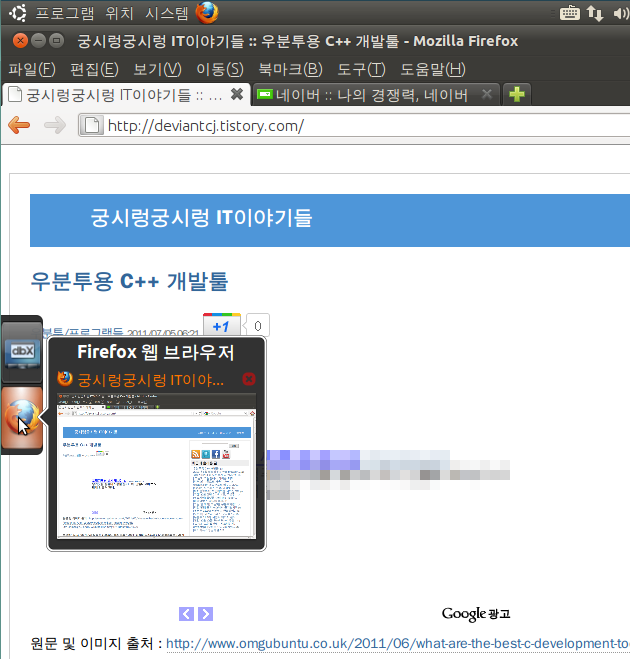Open the 북마크(B) menu
Screen dimensions: 630x659
click(290, 69)
